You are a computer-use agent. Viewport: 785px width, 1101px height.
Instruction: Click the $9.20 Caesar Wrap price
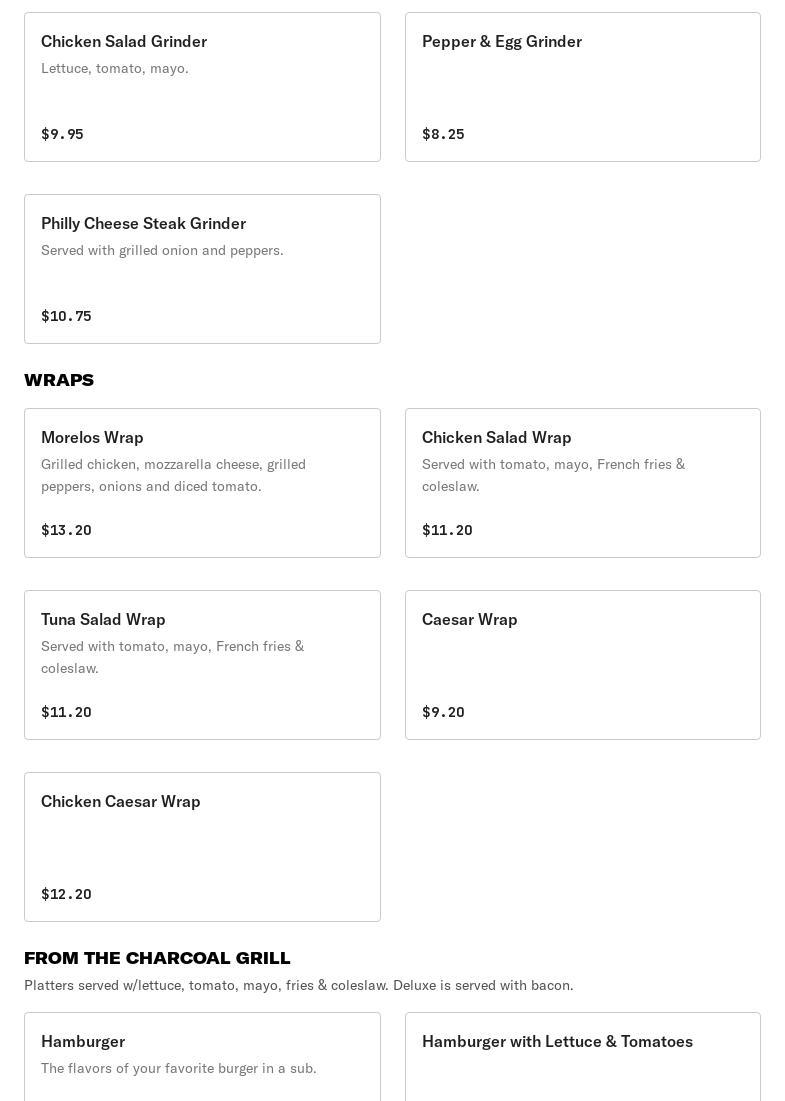(x=443, y=712)
